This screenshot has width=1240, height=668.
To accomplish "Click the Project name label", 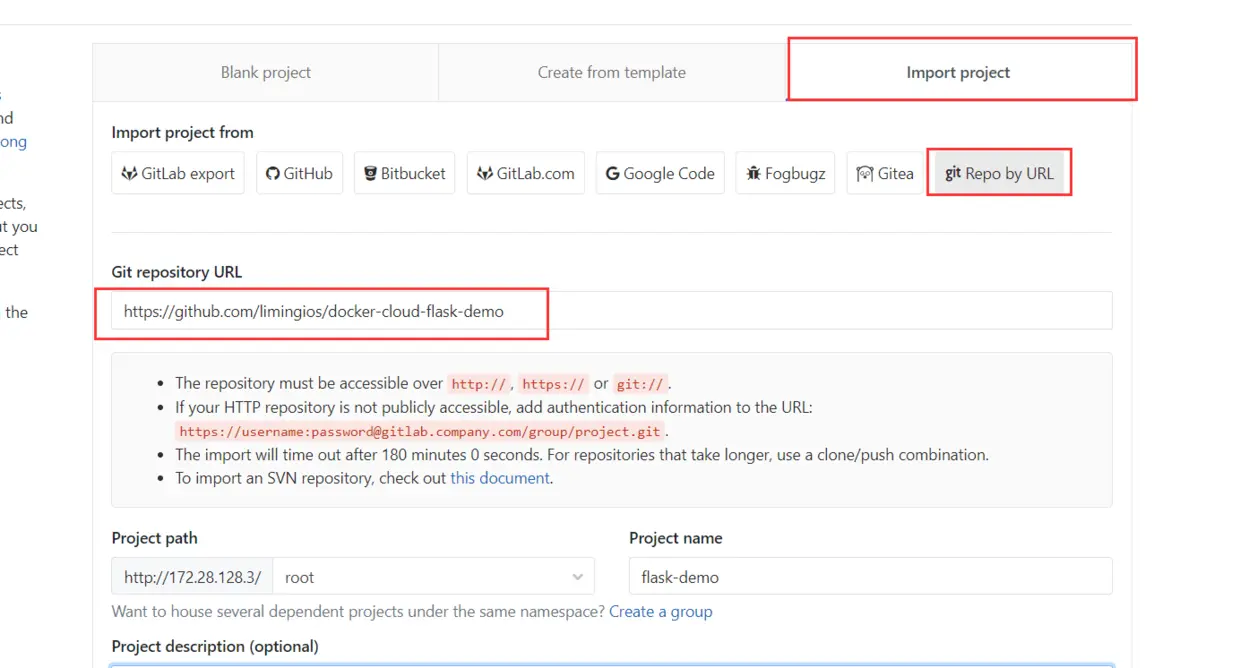I will click(x=676, y=538).
